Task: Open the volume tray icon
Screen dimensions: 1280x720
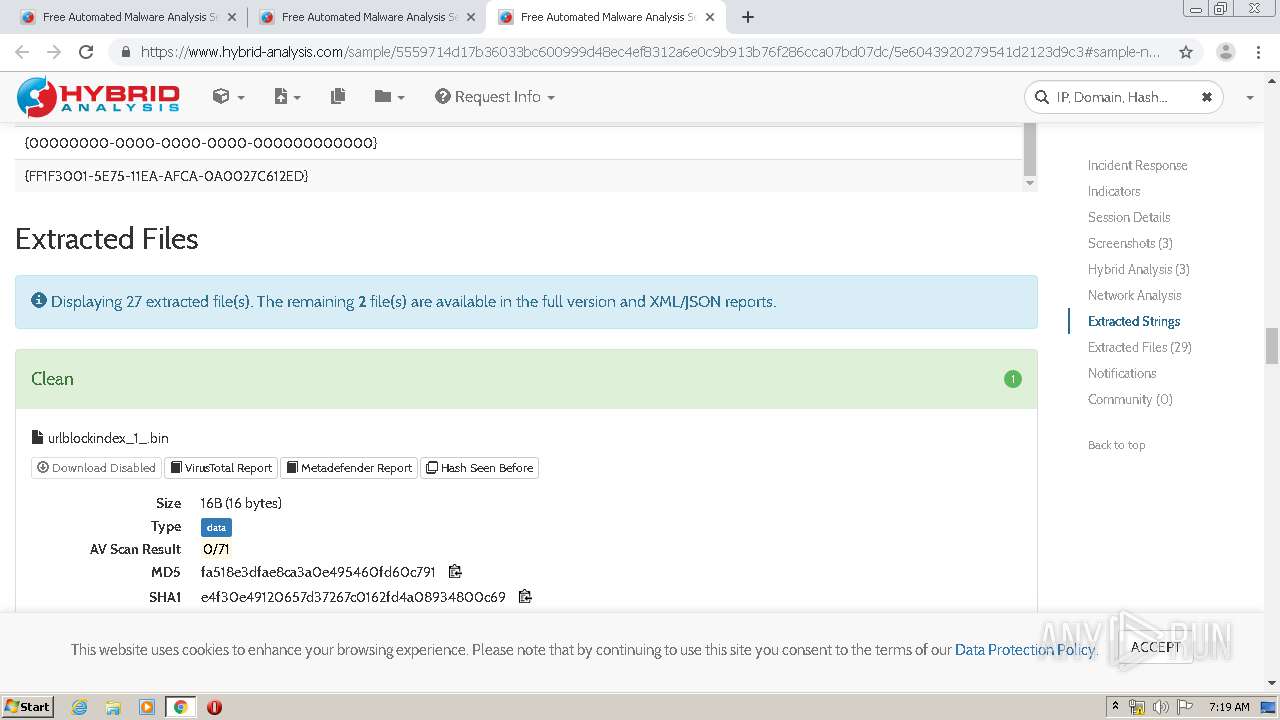Action: point(1161,707)
